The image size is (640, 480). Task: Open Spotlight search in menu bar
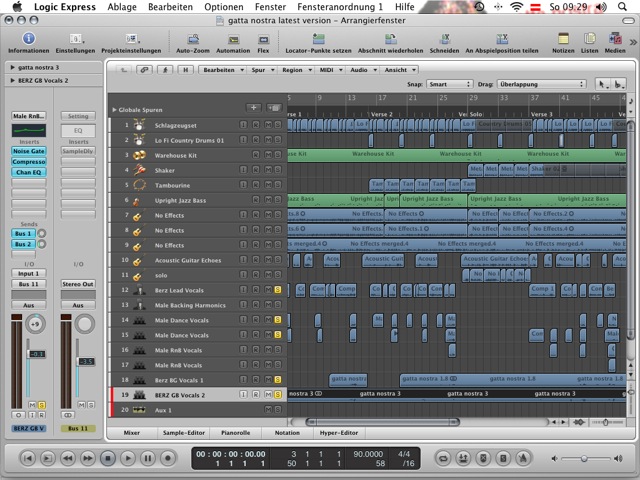(622, 7)
